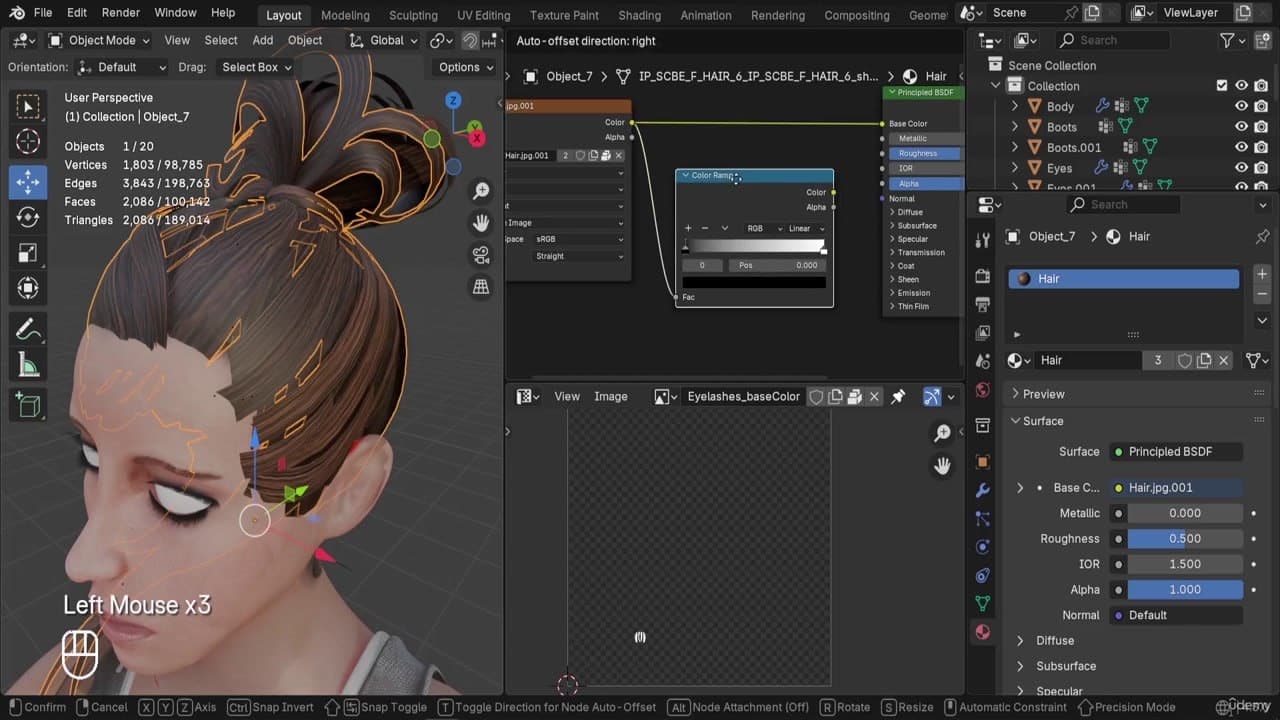The image size is (1280, 720).
Task: Adjust the Alpha slider in properties
Action: click(x=1185, y=590)
